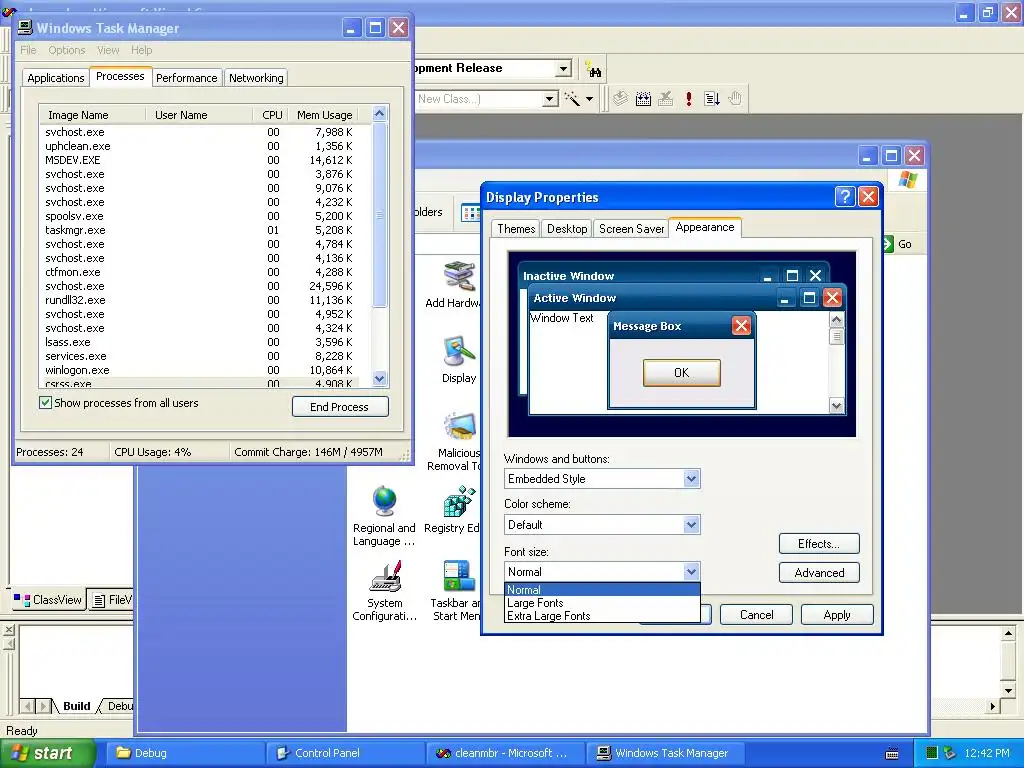1024x768 pixels.
Task: Open the WizardBar actions arrow beside the wand
Action: 589,99
